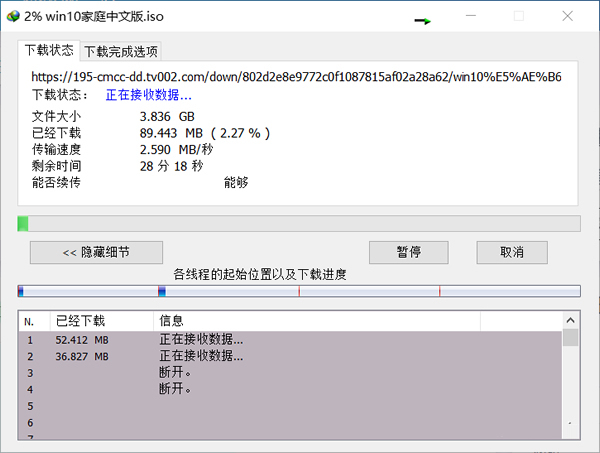600x453 pixels.
Task: Cancel the download with 取消
Action: pyautogui.click(x=512, y=252)
